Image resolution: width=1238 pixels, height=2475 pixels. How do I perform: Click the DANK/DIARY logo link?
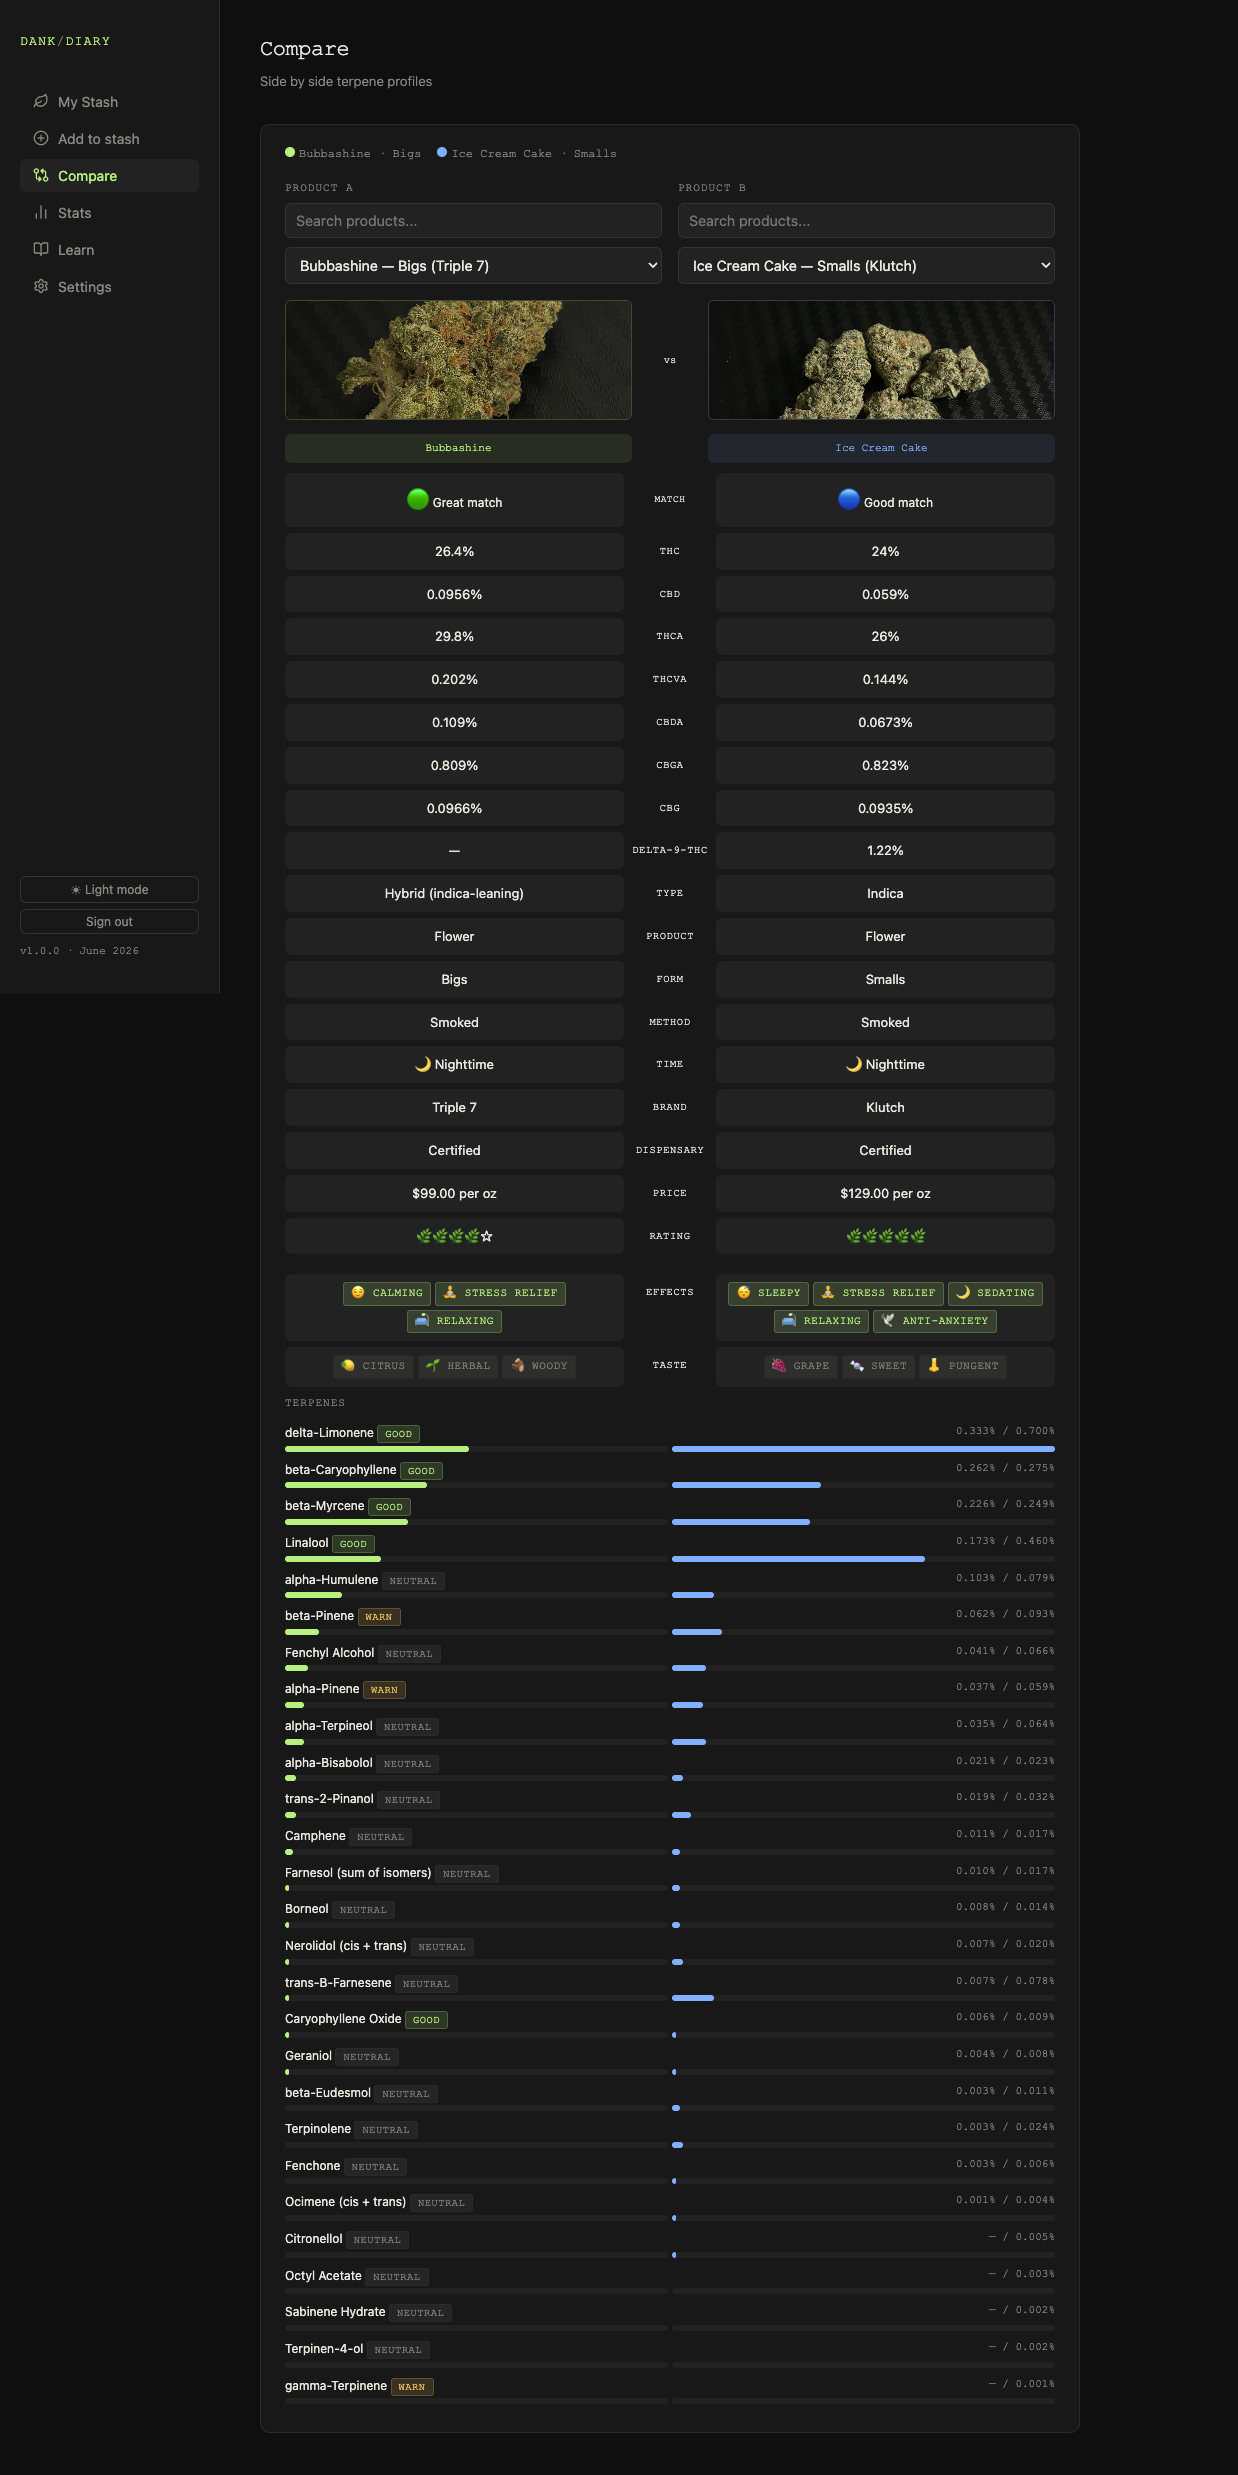65,41
